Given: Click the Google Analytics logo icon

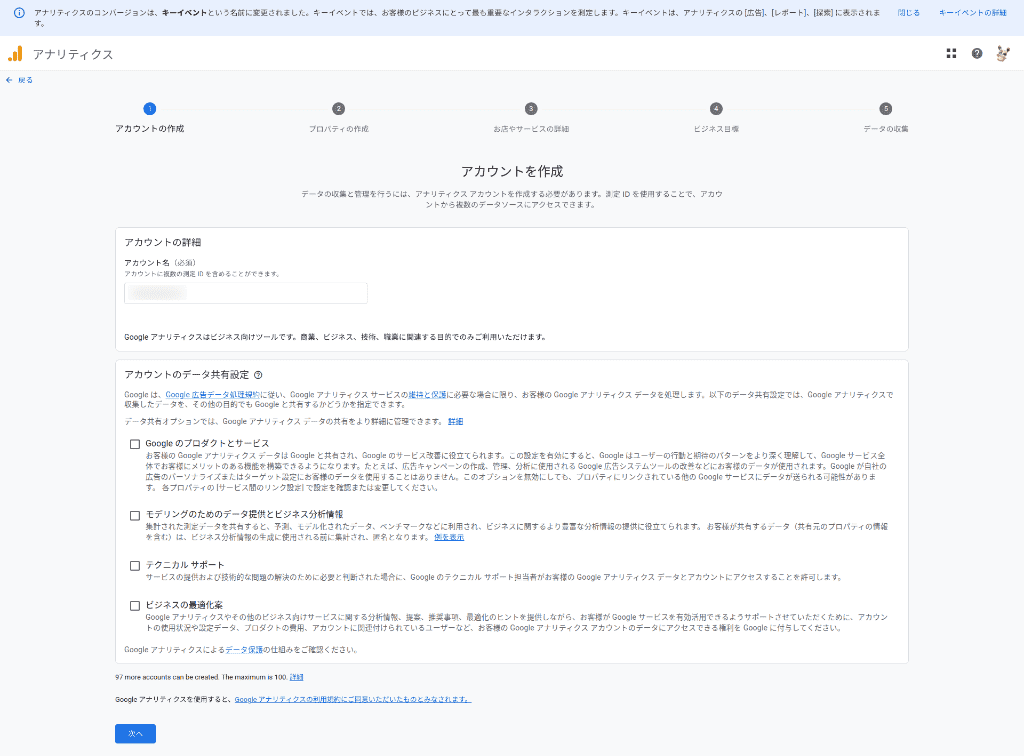Looking at the screenshot, I should 15,54.
